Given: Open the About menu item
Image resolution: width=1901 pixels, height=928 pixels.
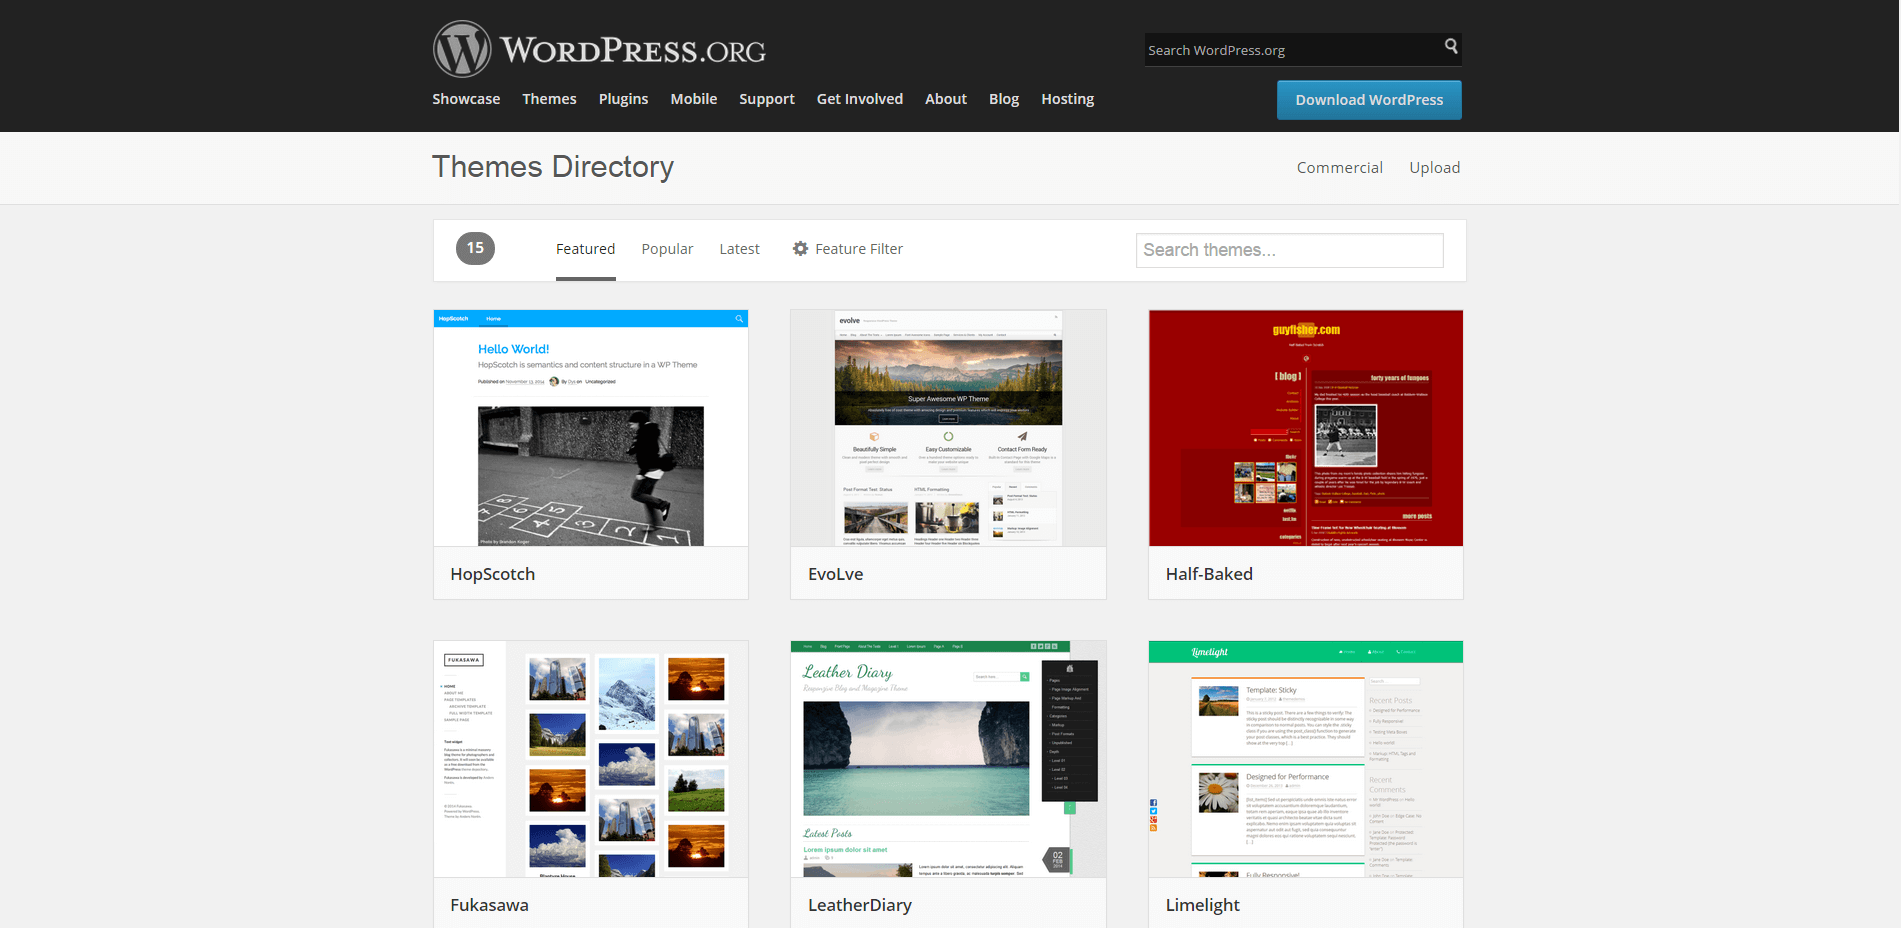Looking at the screenshot, I should (946, 99).
